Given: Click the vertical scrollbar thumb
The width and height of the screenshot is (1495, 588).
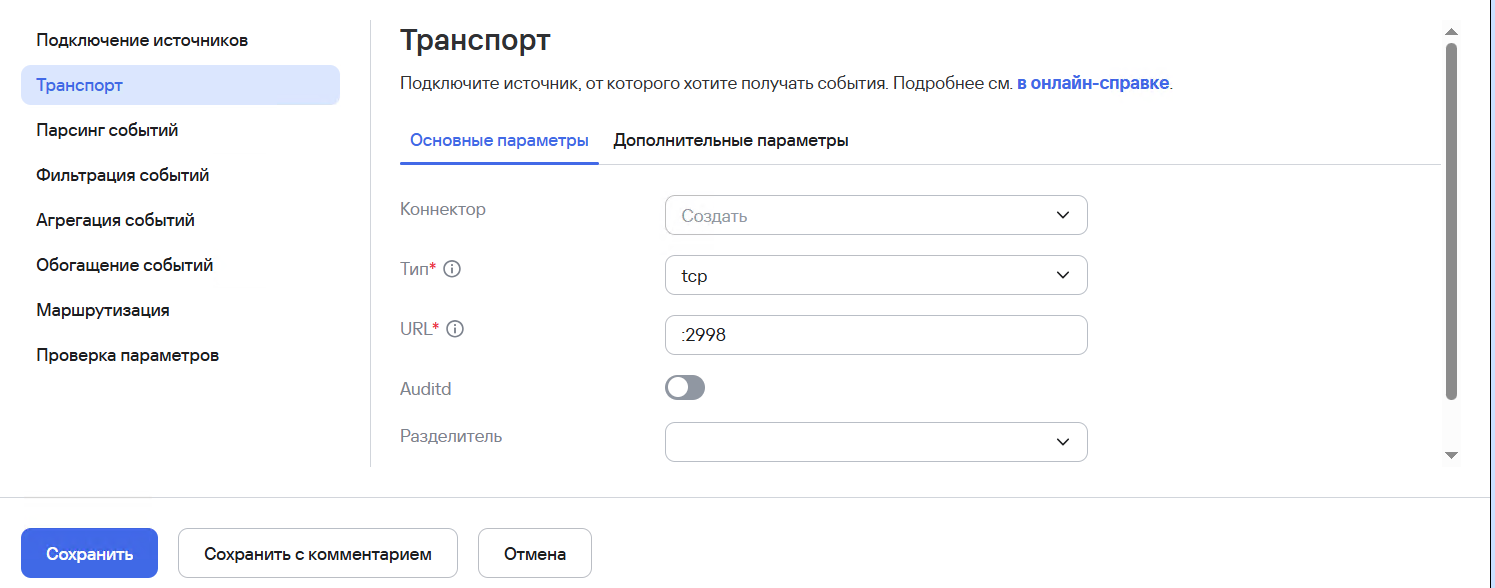Looking at the screenshot, I should click(1452, 221).
